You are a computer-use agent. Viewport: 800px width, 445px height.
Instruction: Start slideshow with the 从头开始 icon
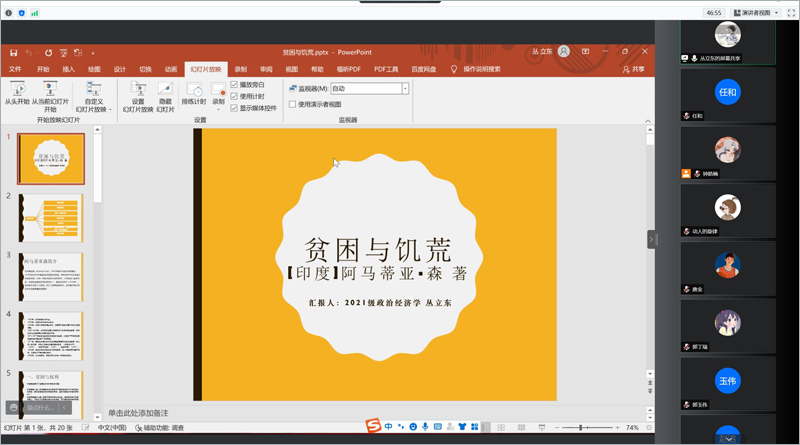click(x=15, y=91)
